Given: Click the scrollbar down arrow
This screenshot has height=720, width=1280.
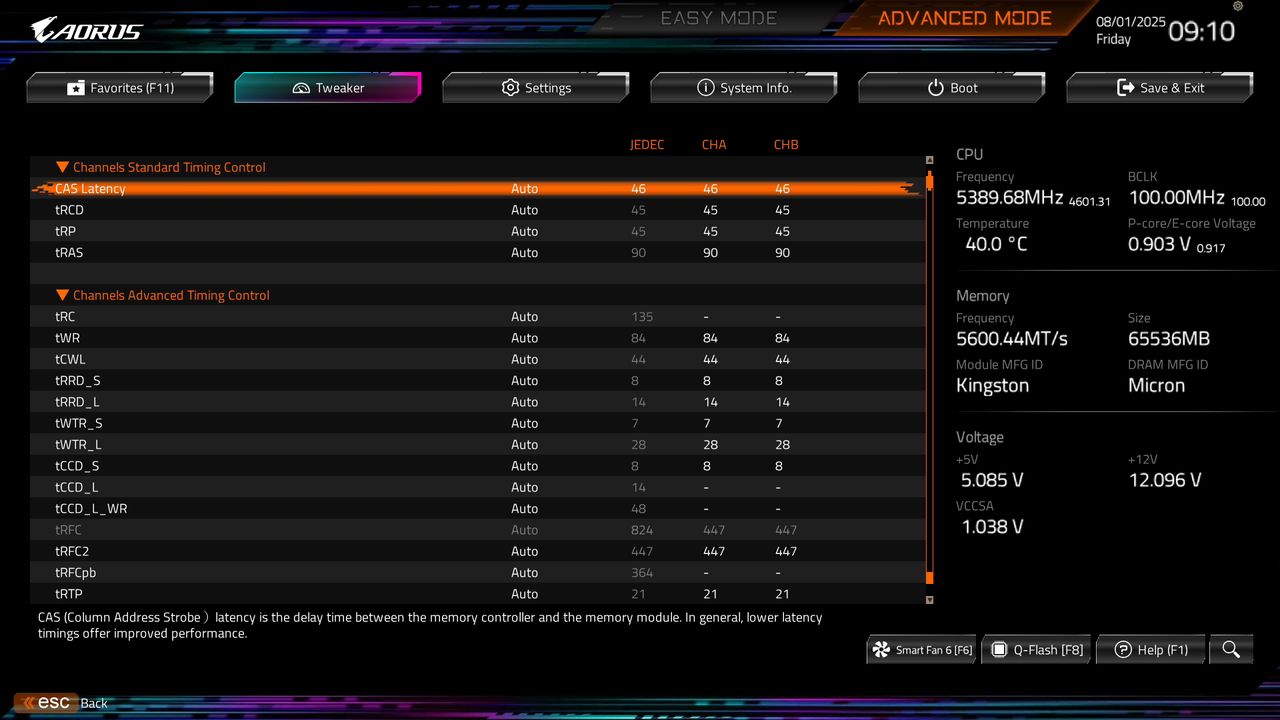Looking at the screenshot, I should click(x=929, y=600).
